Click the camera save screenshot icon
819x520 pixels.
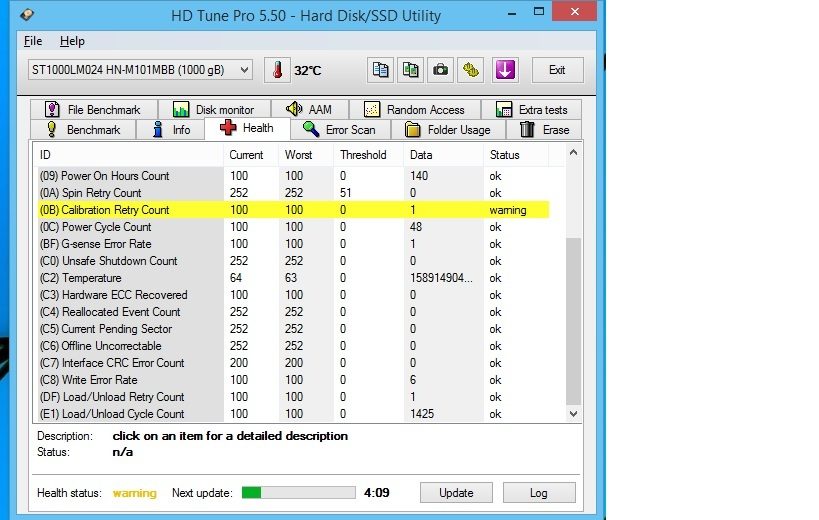click(x=440, y=69)
